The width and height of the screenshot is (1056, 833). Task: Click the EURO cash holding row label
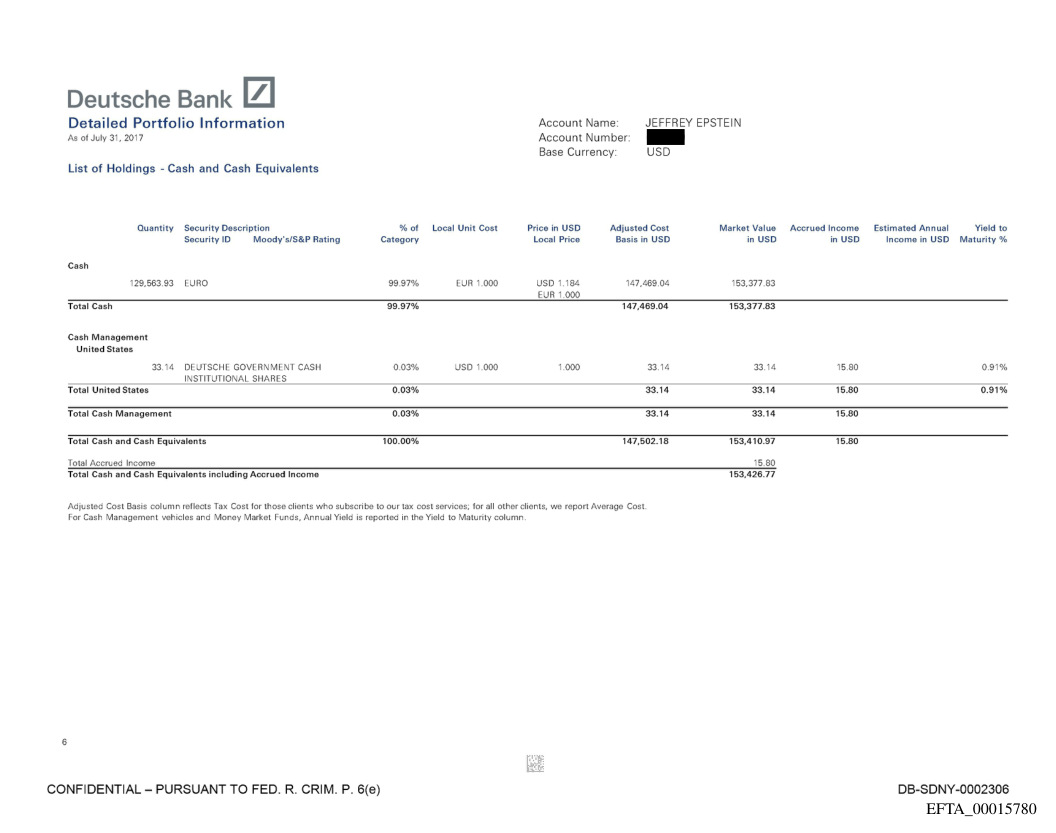(x=196, y=283)
